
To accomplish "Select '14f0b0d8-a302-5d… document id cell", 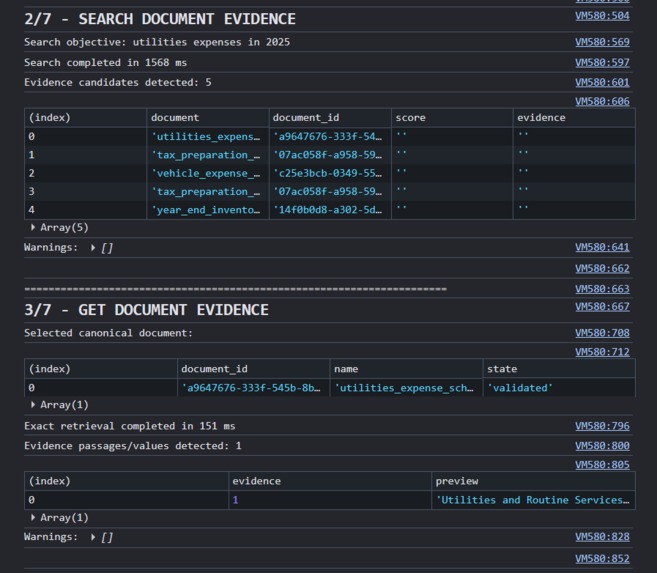I will point(330,210).
